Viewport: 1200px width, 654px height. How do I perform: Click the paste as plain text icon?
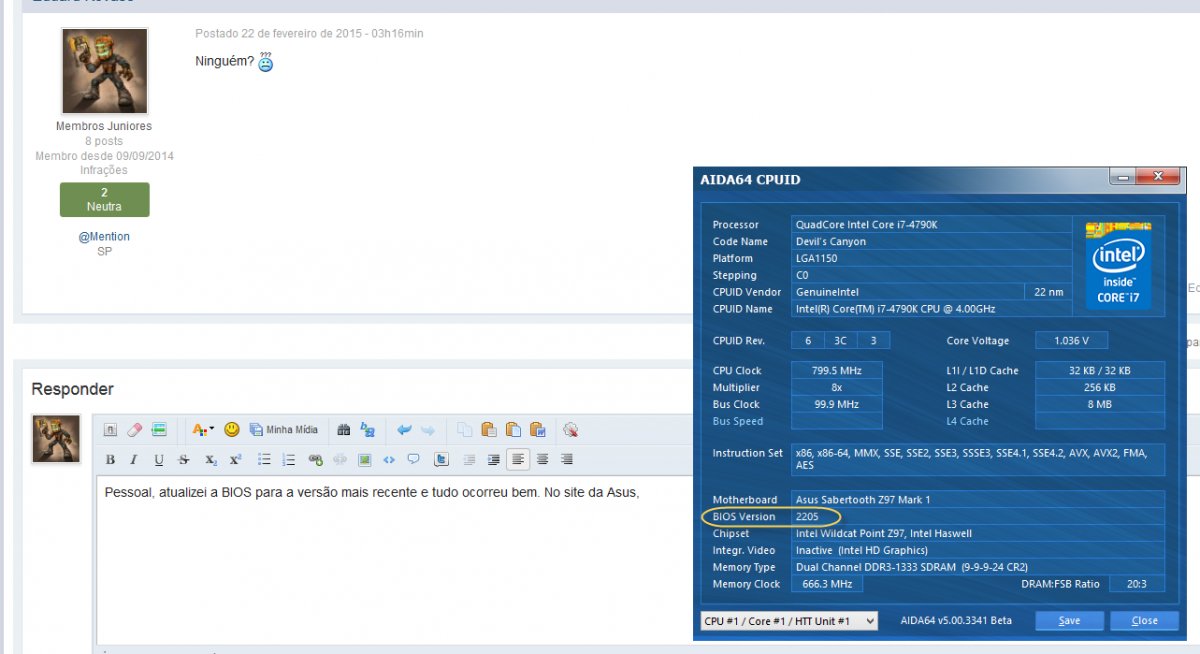coord(513,430)
